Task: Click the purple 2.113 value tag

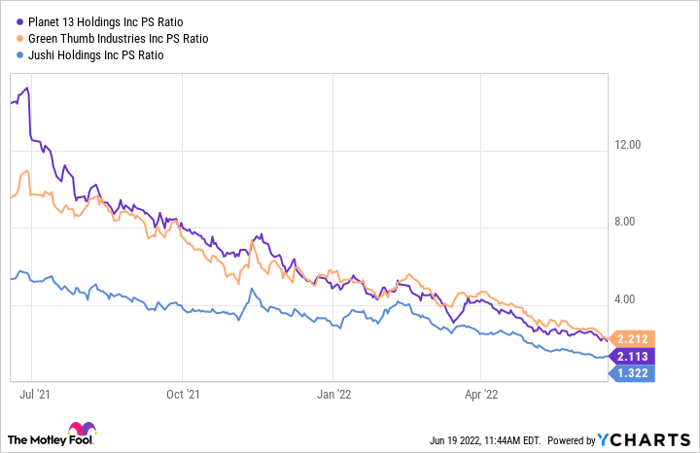Action: click(x=635, y=355)
